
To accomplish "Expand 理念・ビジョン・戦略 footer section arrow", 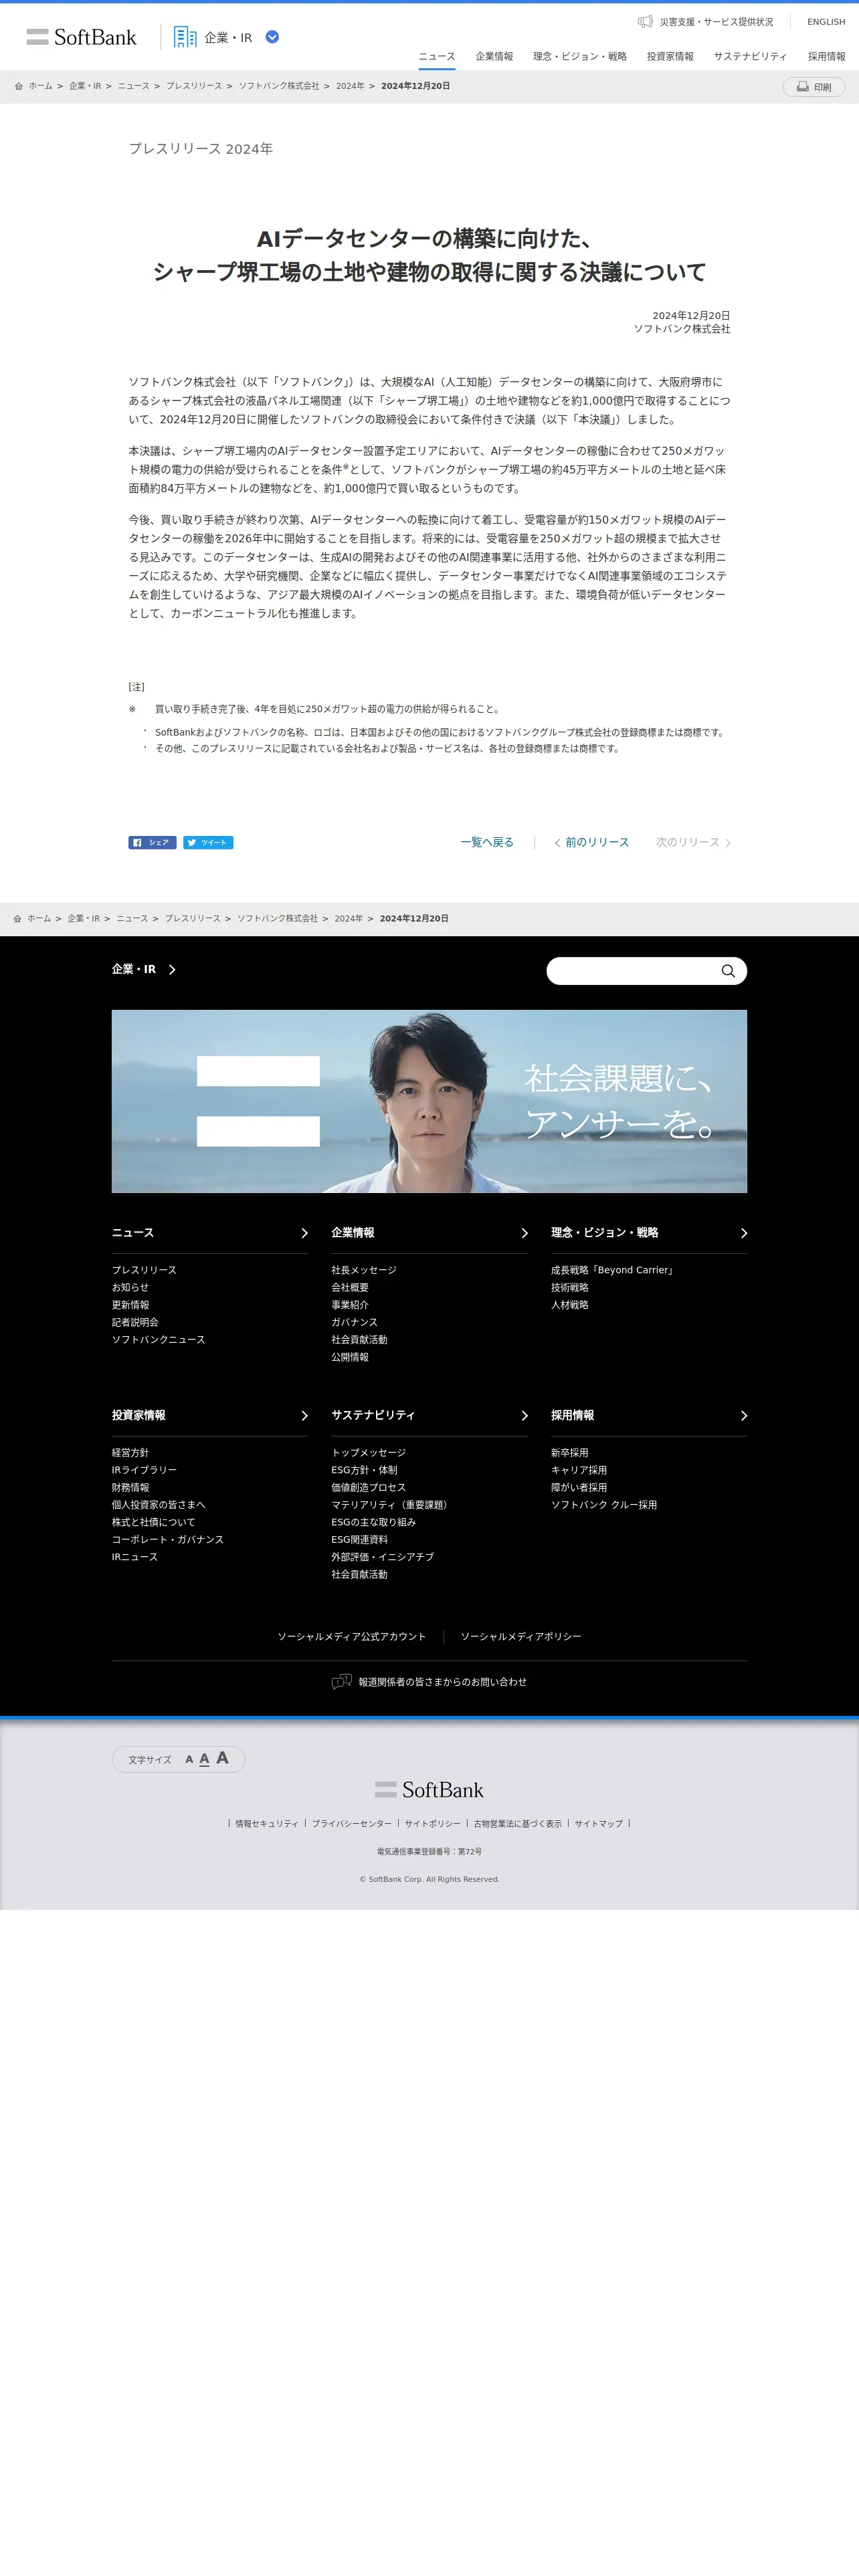I will pyautogui.click(x=743, y=1233).
